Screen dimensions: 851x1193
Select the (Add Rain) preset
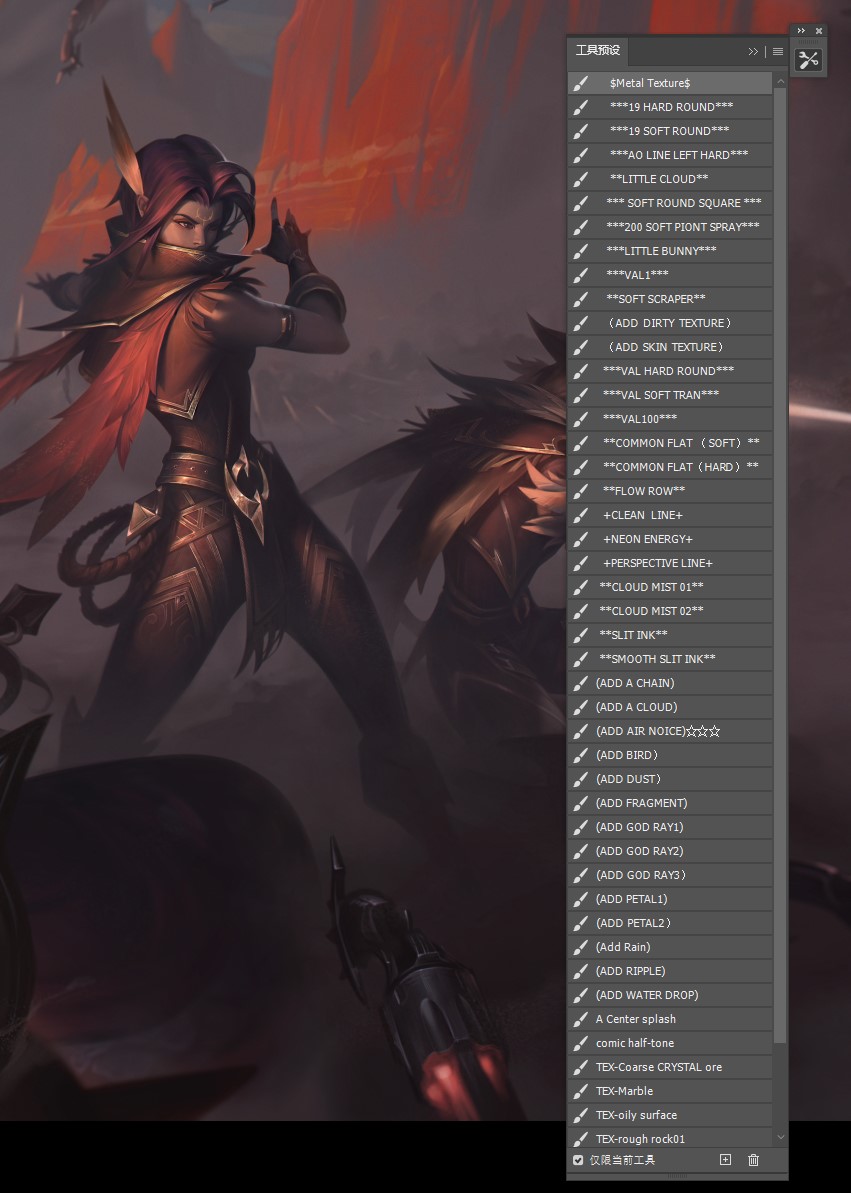pos(670,947)
